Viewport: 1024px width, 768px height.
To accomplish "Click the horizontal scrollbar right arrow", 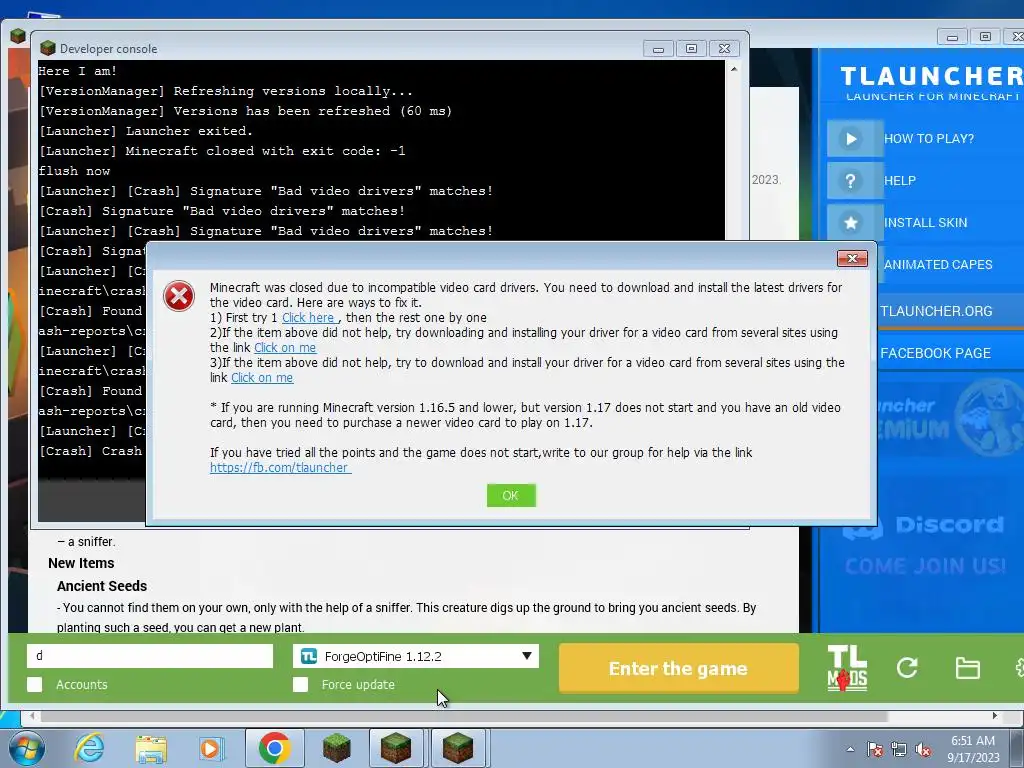I will click(995, 716).
